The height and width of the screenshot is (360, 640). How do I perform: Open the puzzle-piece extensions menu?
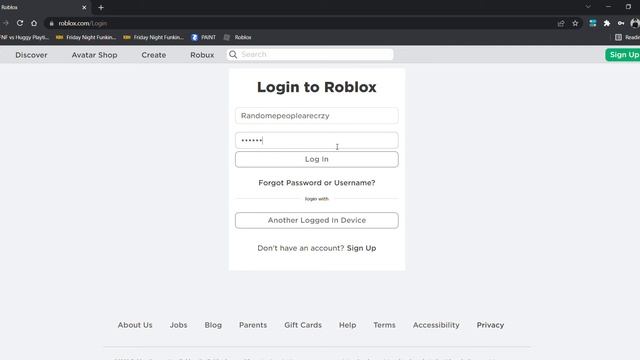click(607, 23)
